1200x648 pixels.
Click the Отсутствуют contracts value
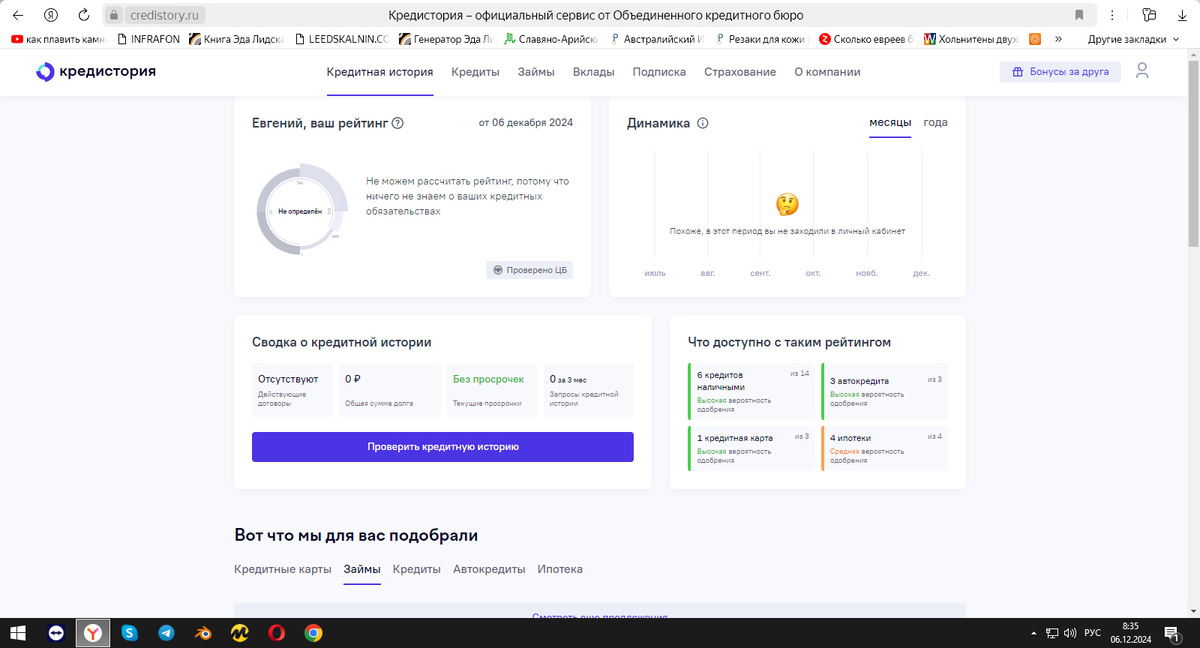[288, 379]
